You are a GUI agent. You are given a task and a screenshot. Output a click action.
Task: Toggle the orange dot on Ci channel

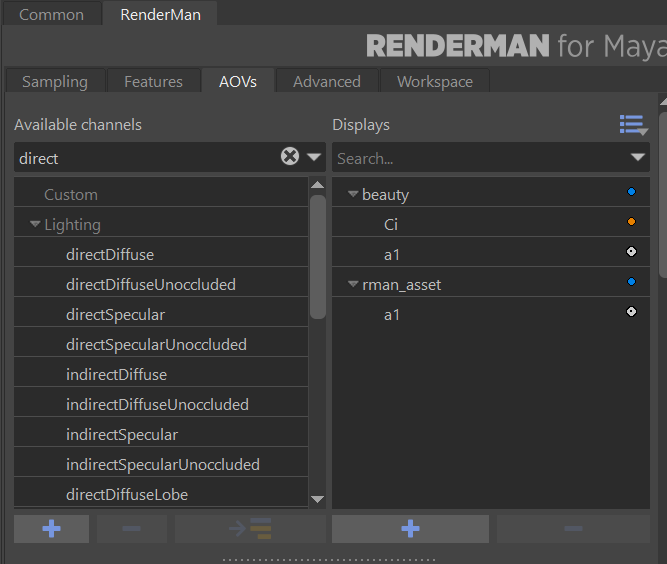(631, 222)
